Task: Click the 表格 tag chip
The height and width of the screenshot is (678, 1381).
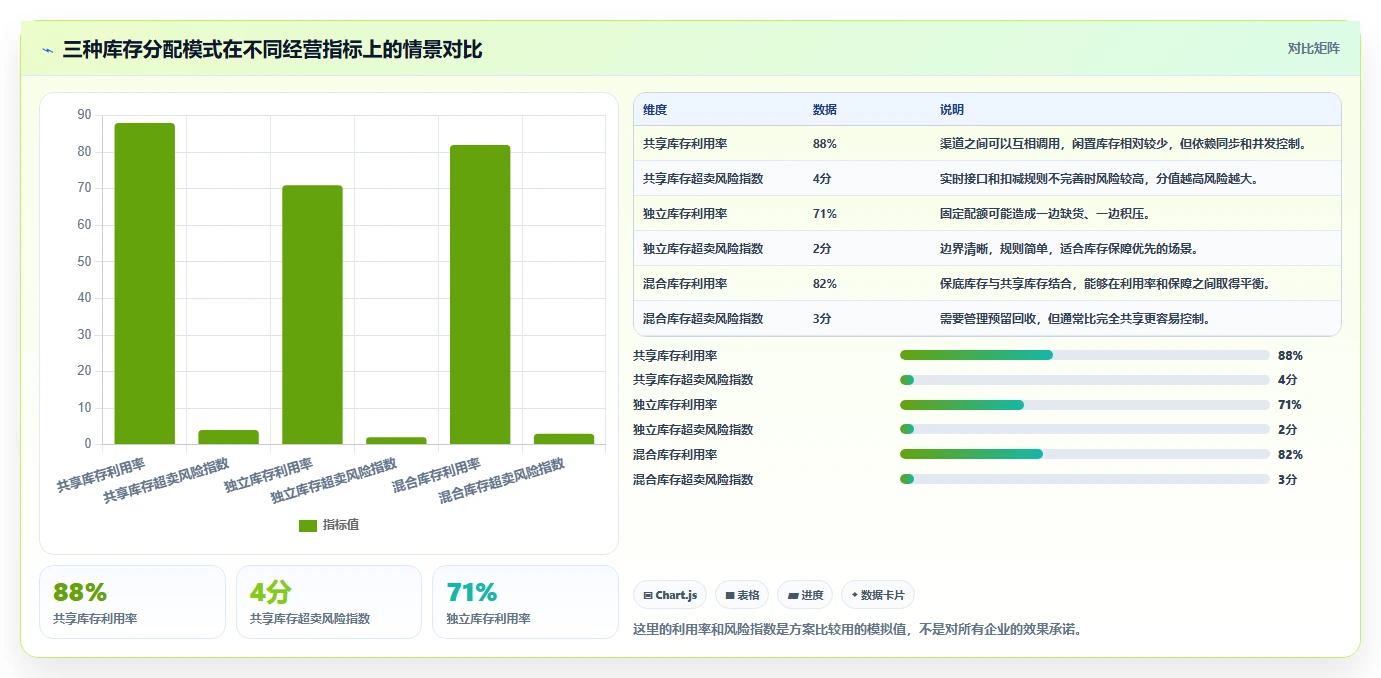Action: click(x=742, y=595)
